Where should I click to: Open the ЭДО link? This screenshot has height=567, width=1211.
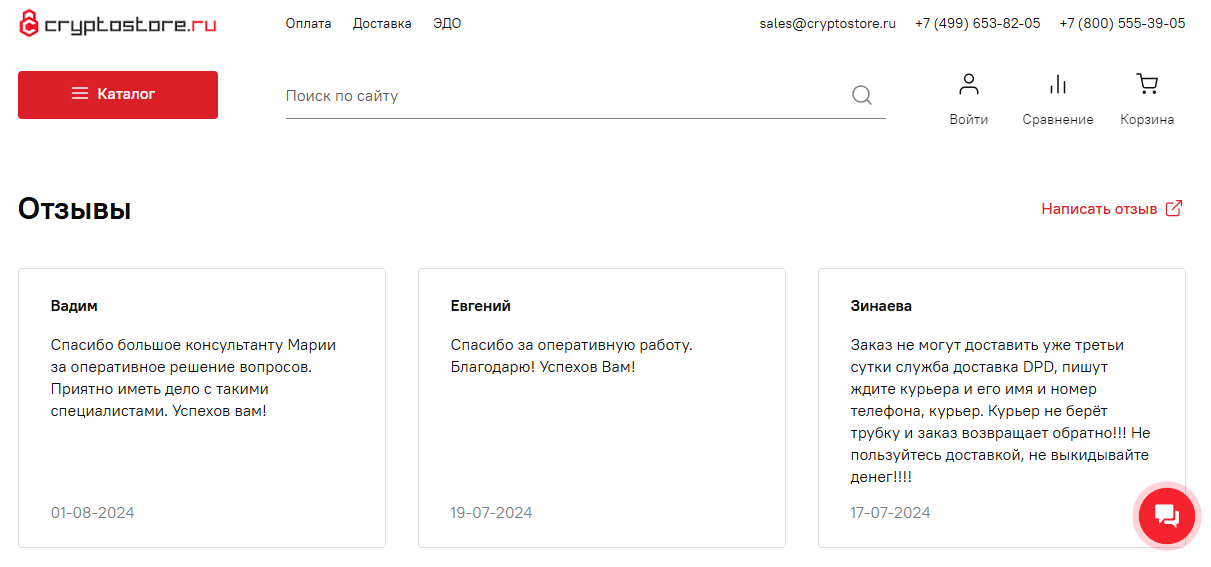(447, 23)
